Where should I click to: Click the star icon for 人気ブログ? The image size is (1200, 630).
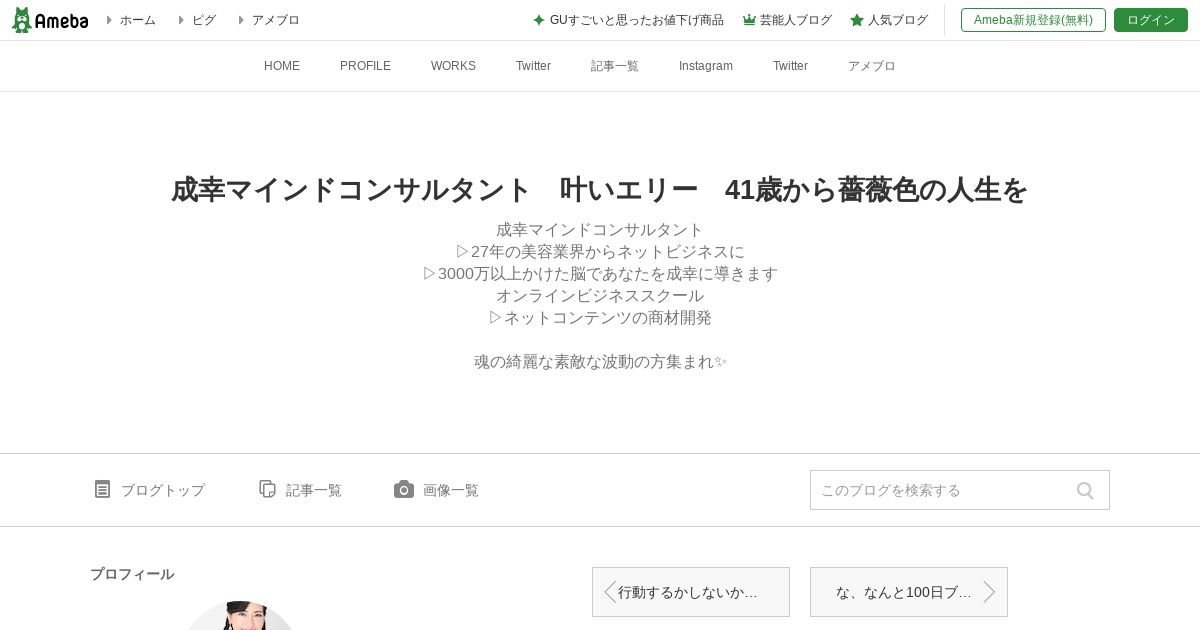click(x=857, y=20)
